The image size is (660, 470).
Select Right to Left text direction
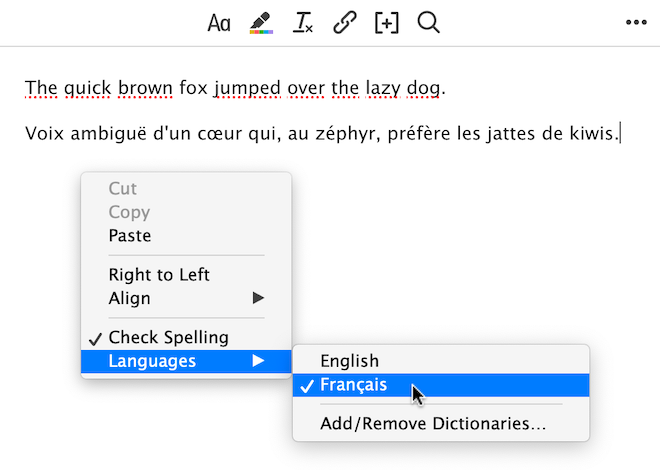[159, 274]
